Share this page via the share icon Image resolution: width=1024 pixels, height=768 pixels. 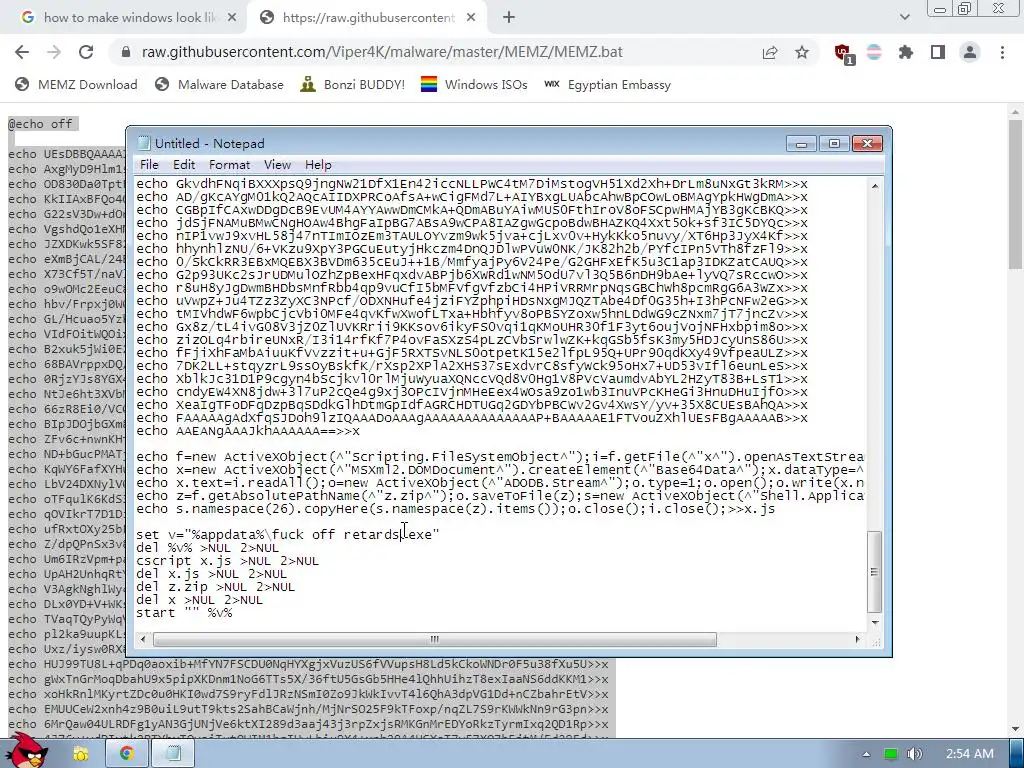770,52
